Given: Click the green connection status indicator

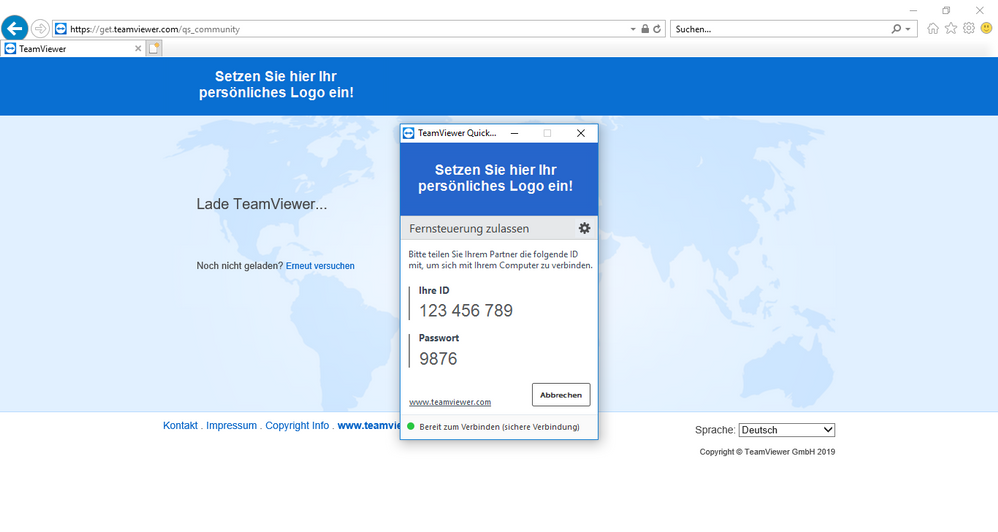Looking at the screenshot, I should [x=411, y=426].
